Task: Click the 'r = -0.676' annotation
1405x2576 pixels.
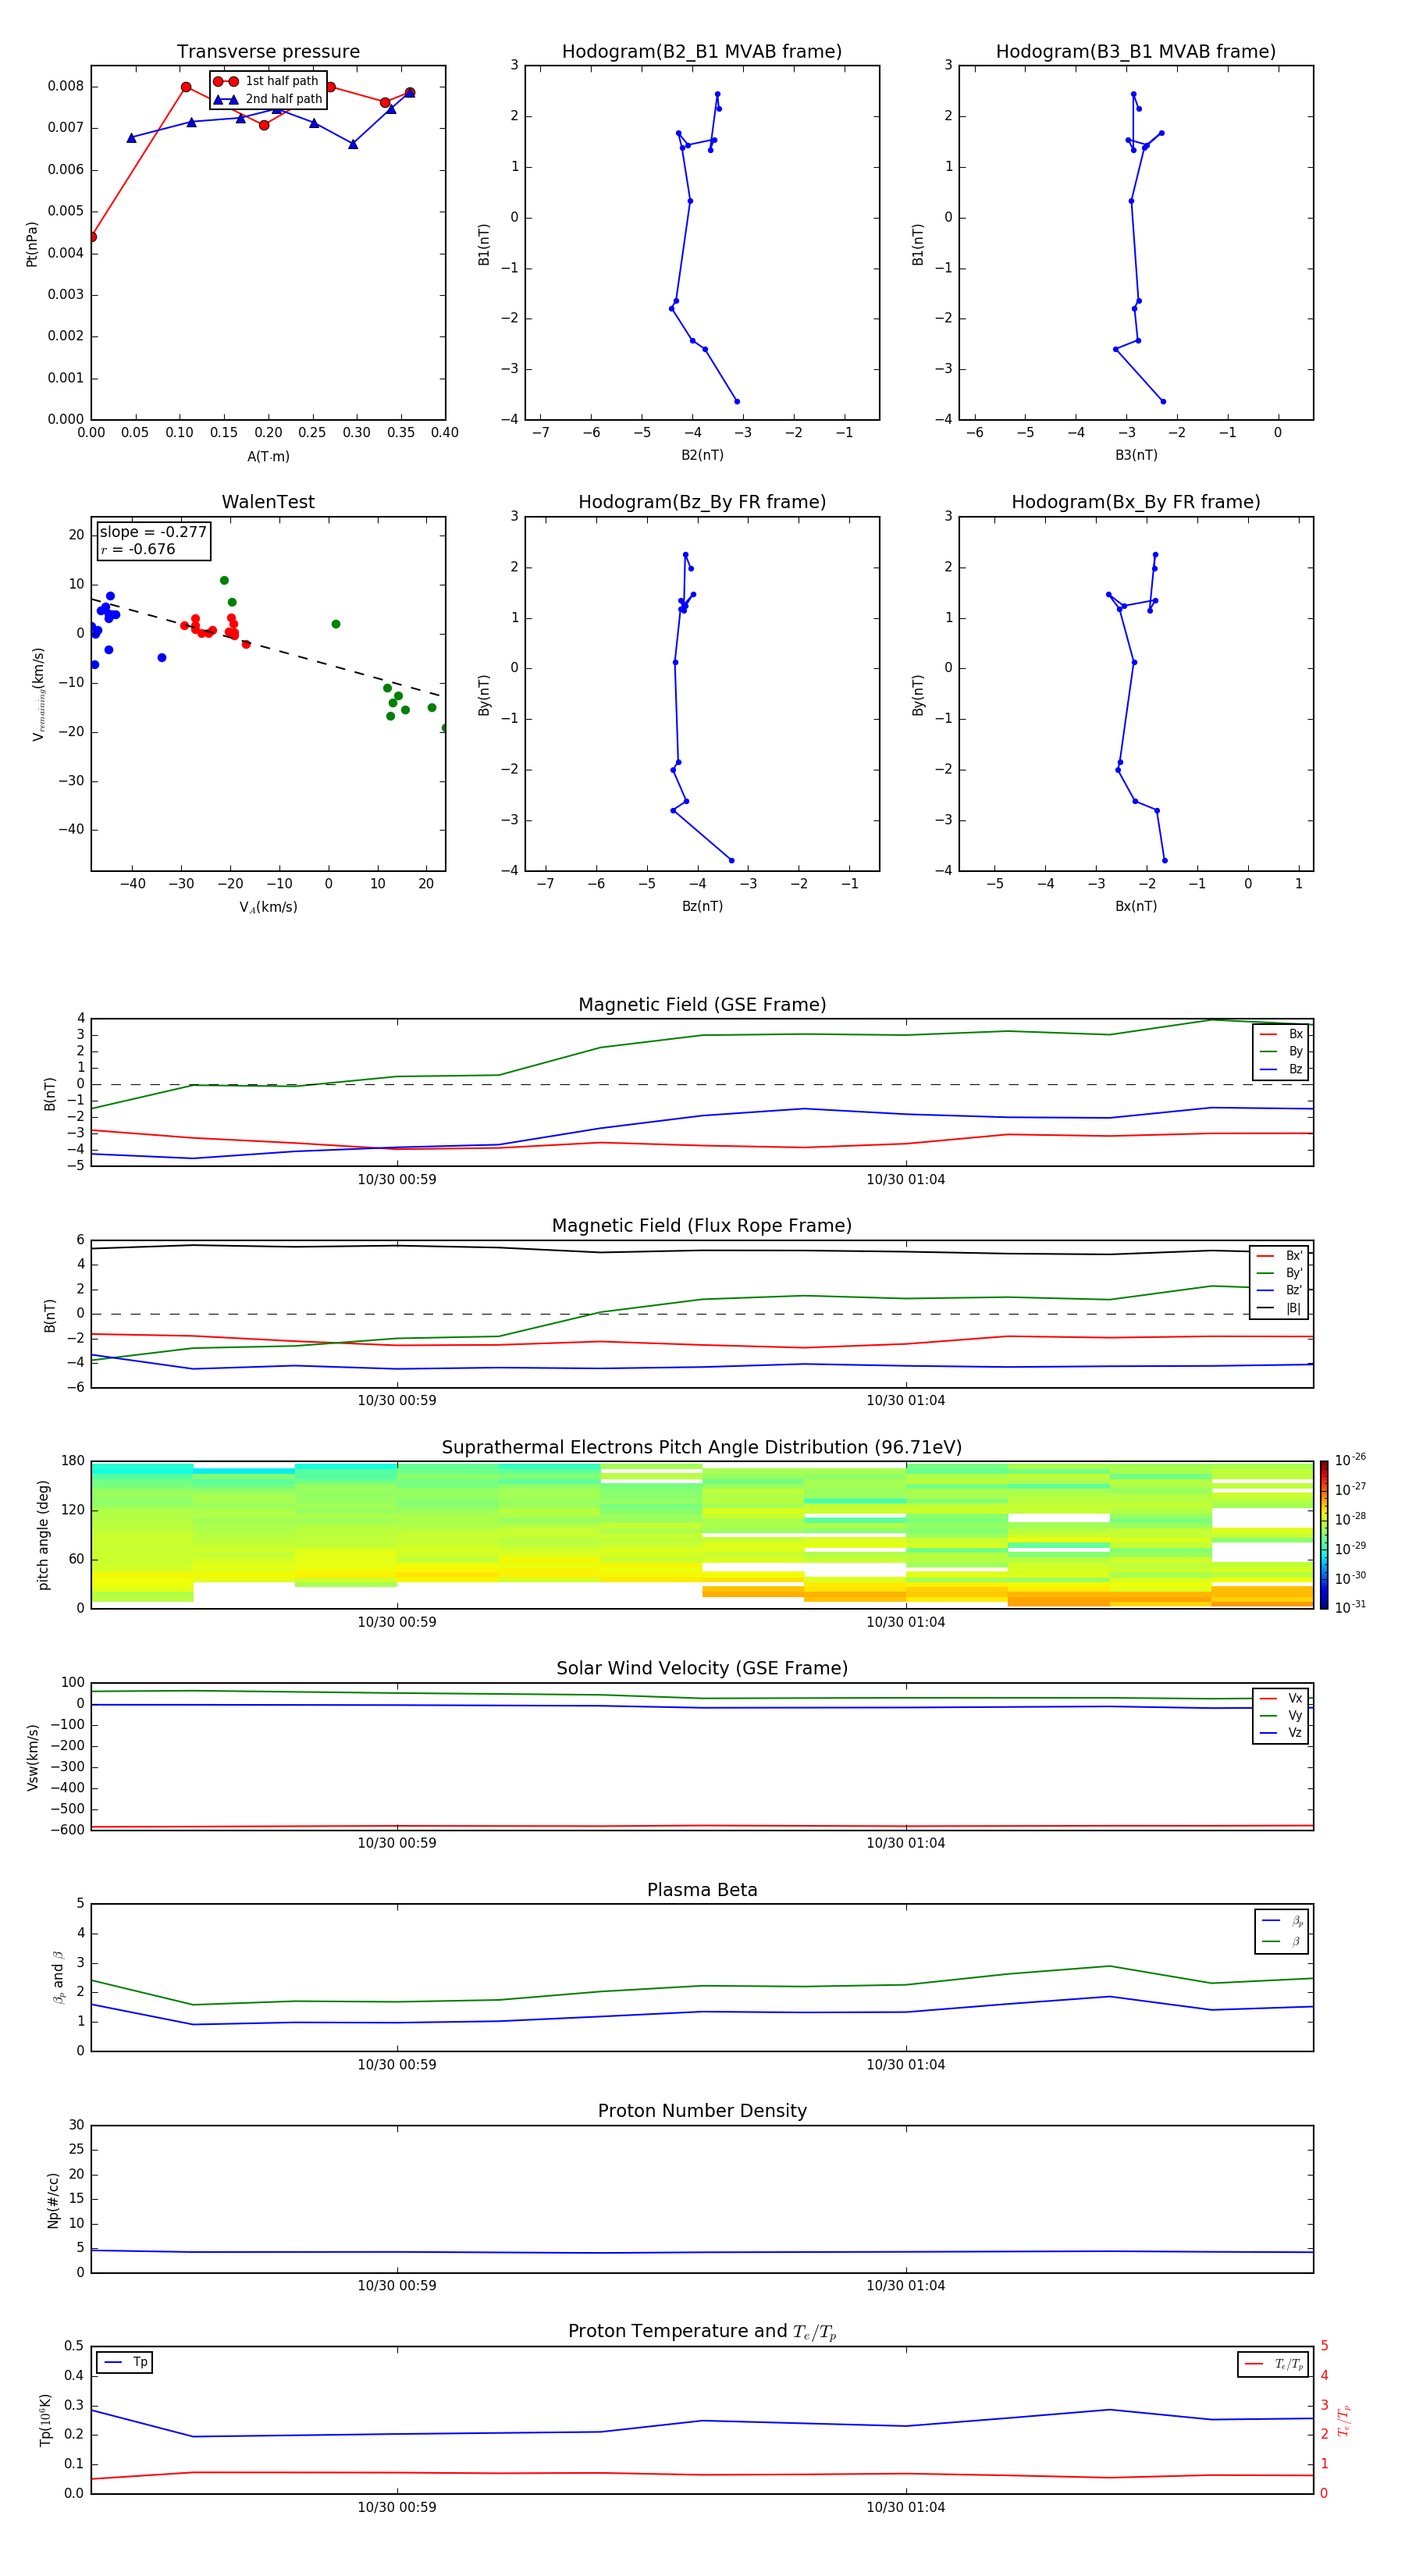Action: click(138, 549)
